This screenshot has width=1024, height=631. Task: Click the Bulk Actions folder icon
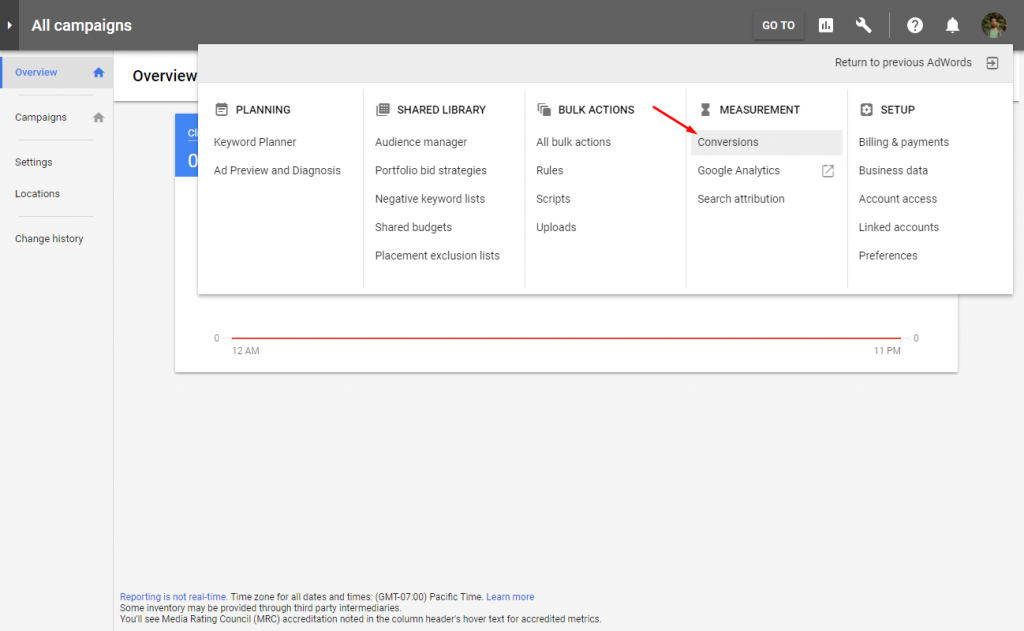pos(545,109)
